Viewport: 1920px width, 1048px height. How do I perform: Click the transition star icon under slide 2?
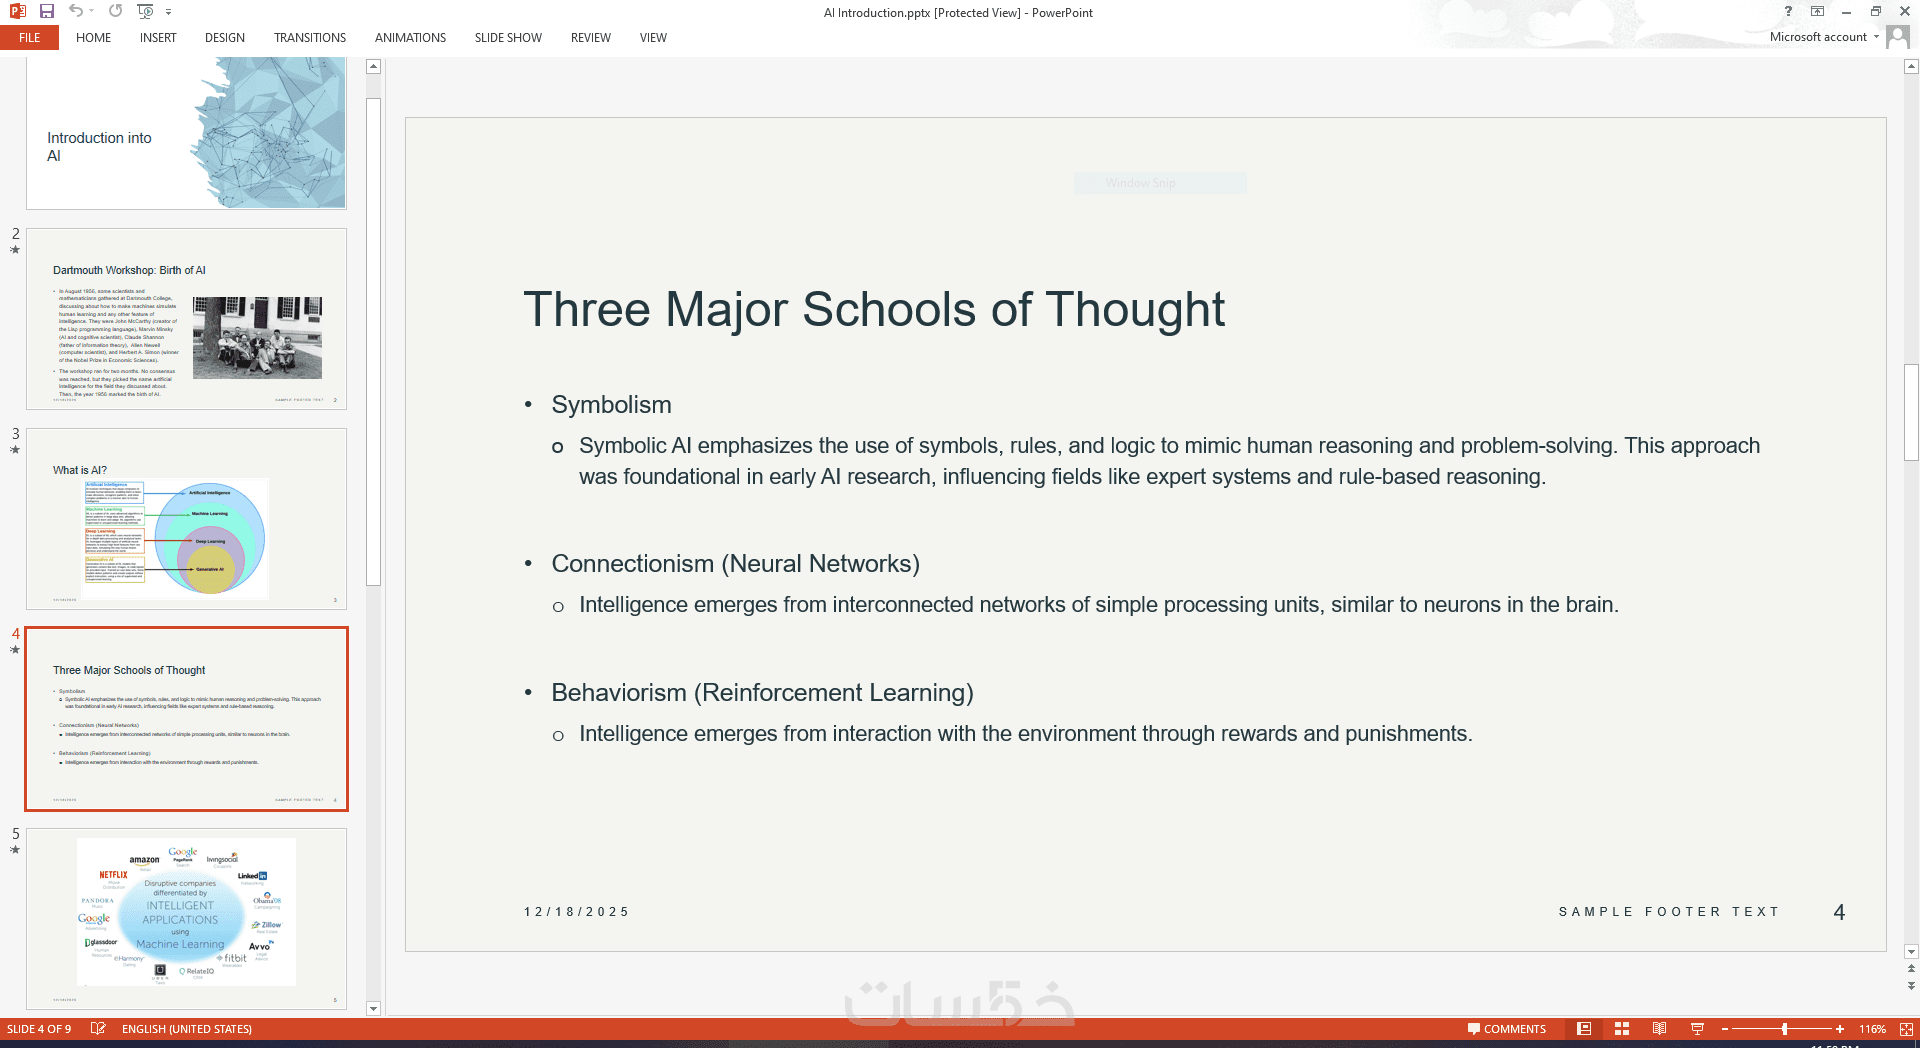tap(15, 250)
